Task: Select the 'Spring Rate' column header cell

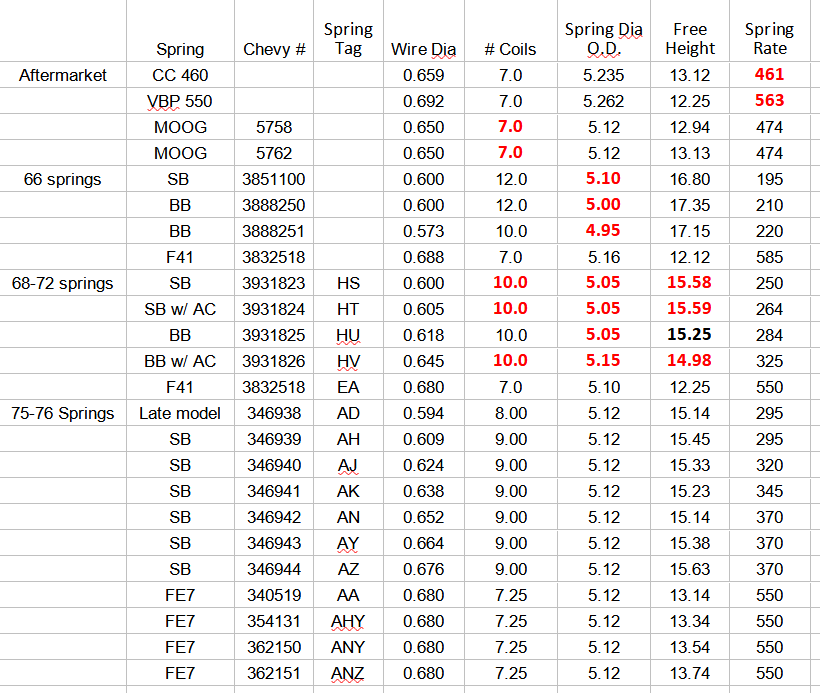Action: [769, 39]
